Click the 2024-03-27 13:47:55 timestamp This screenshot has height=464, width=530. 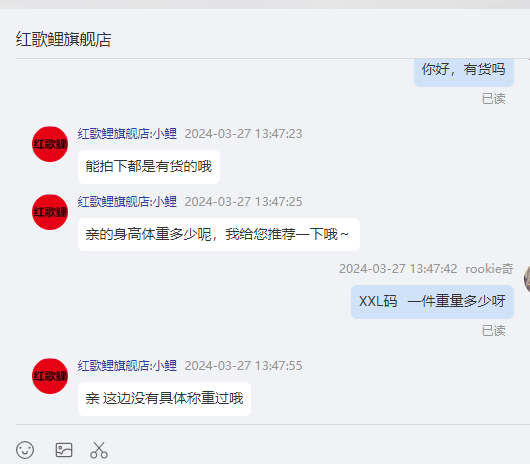tap(243, 366)
